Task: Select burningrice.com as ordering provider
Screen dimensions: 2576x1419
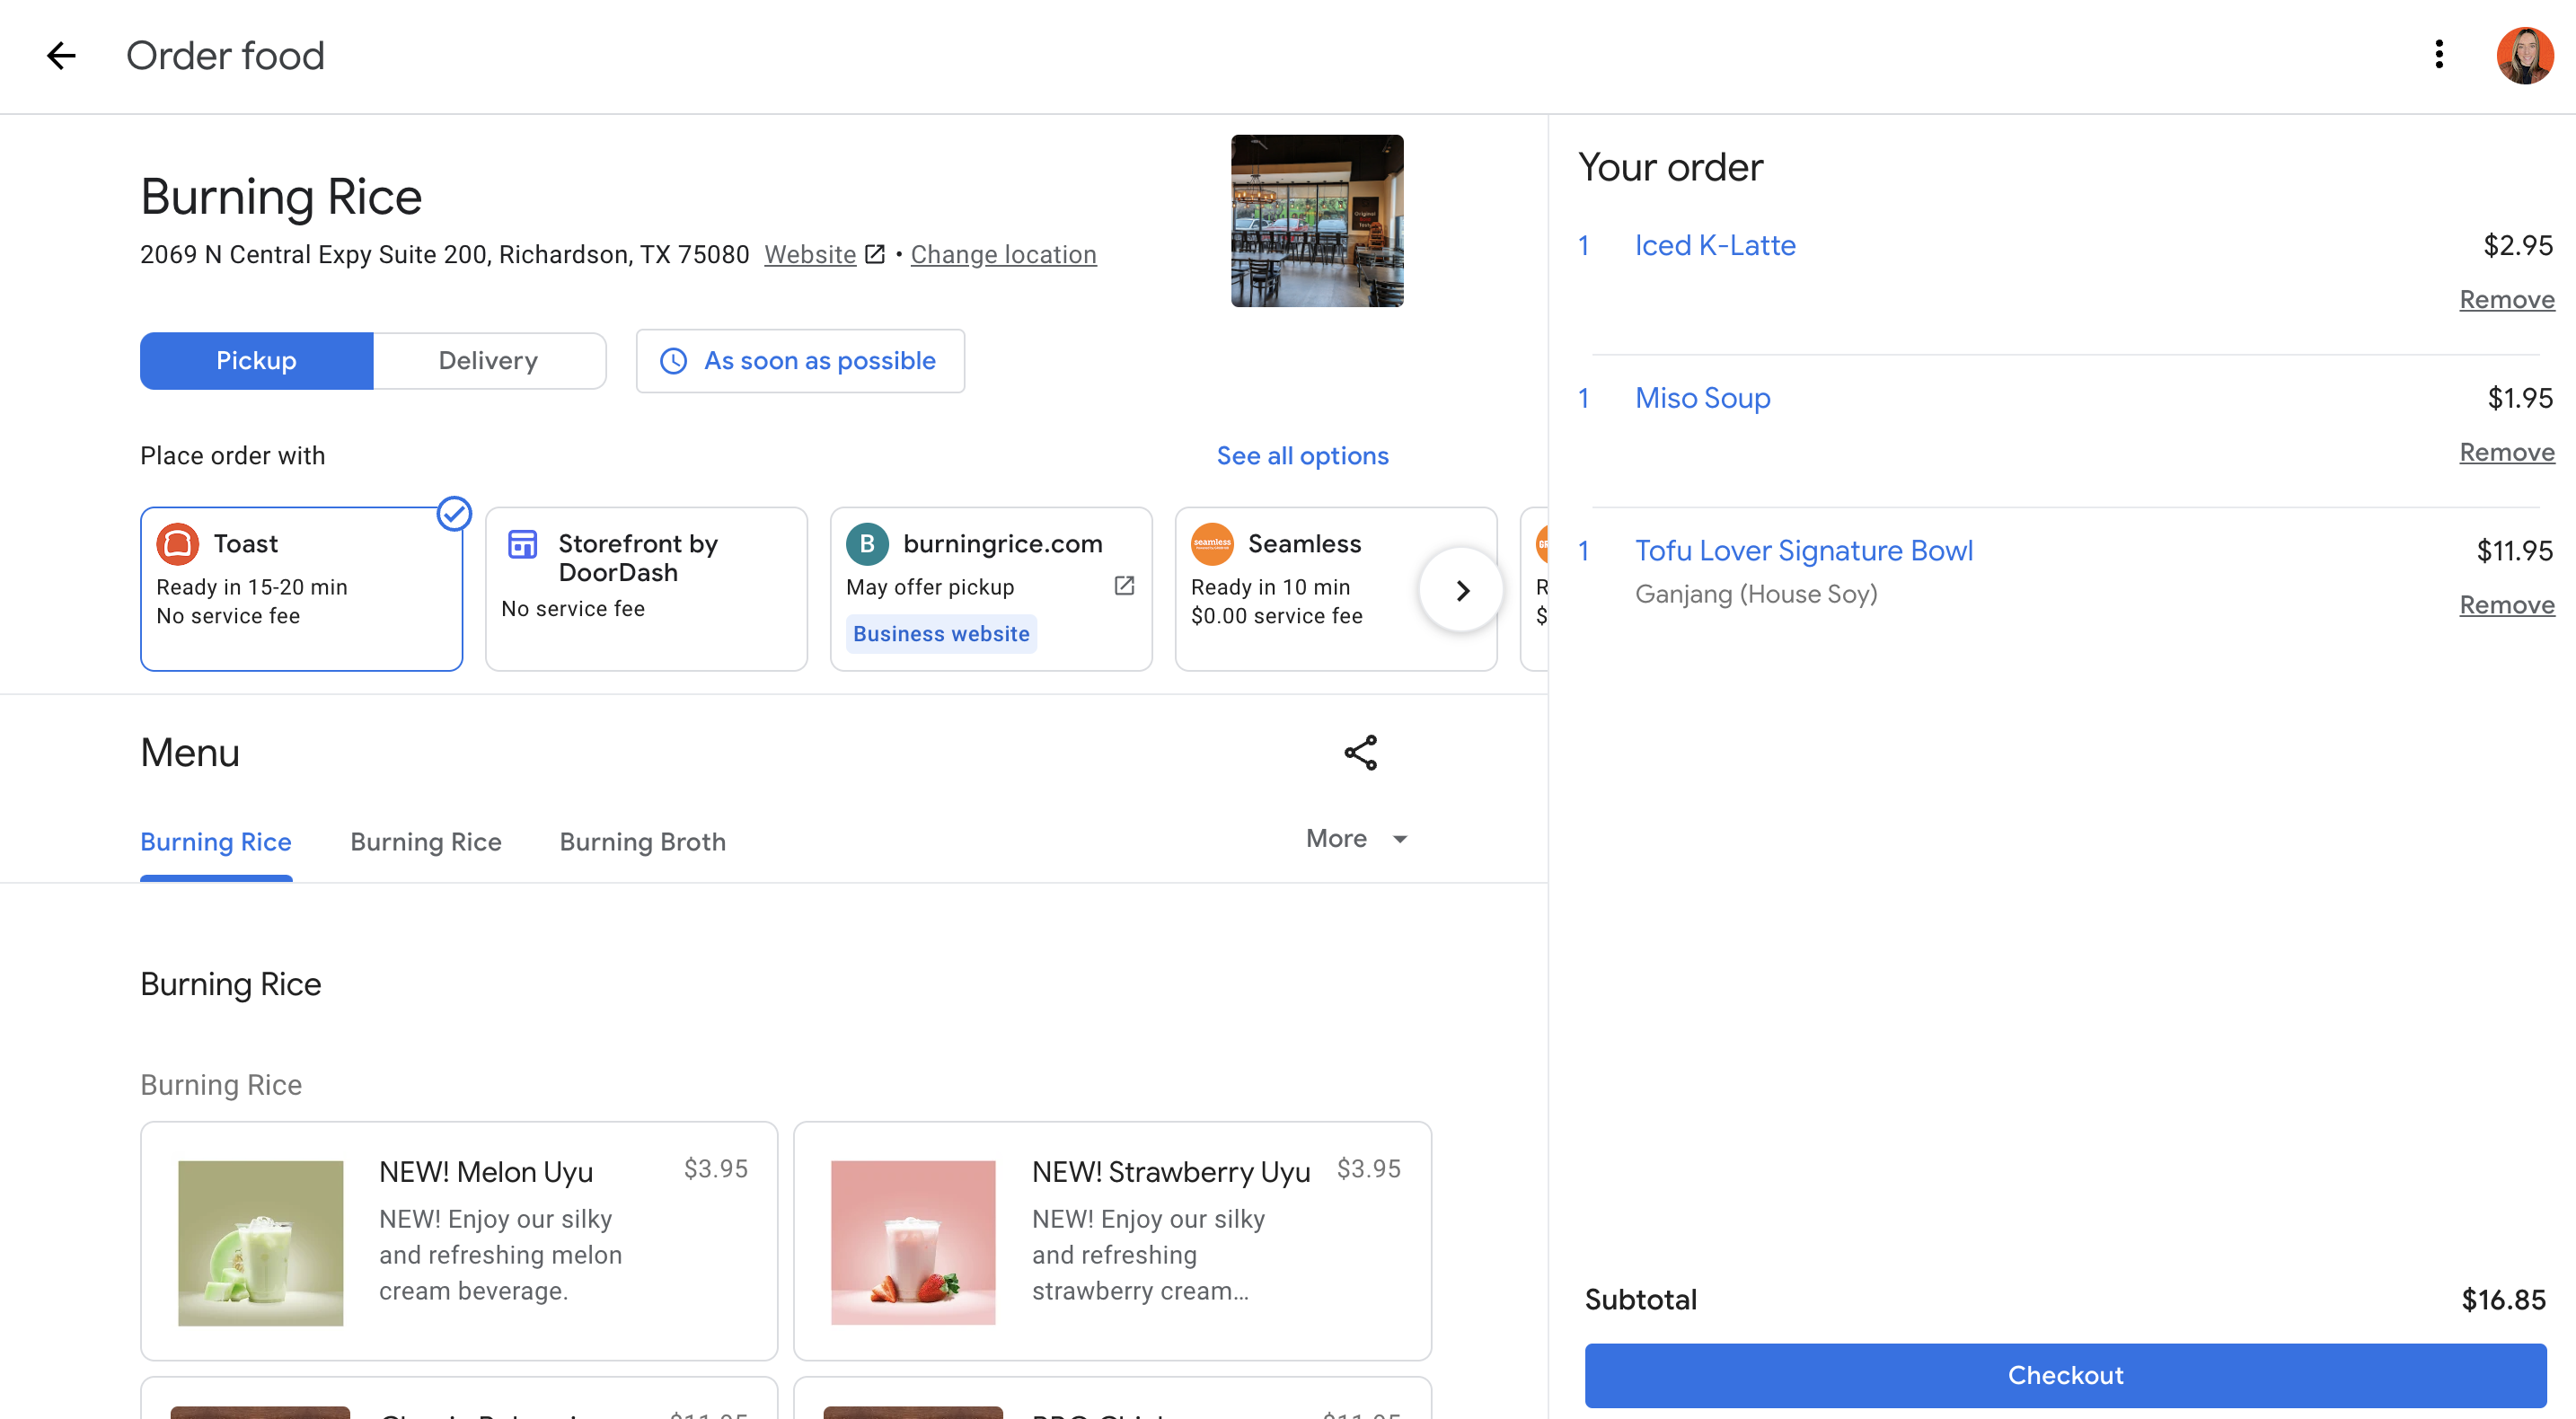Action: tap(990, 588)
